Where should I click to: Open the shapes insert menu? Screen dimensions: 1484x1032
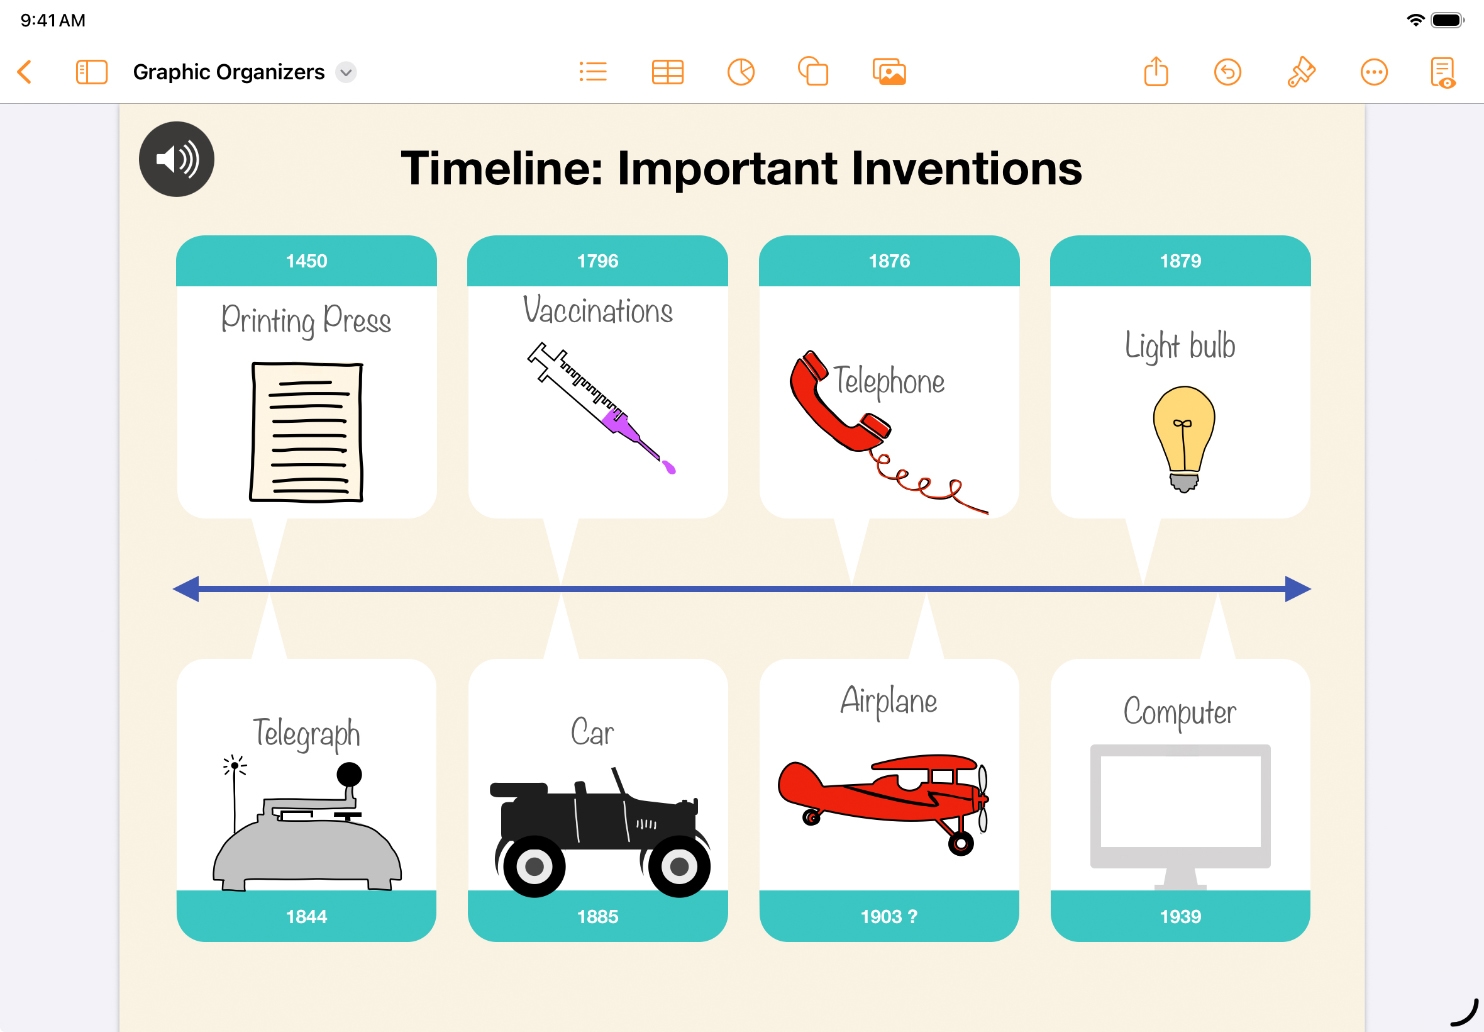tap(813, 72)
